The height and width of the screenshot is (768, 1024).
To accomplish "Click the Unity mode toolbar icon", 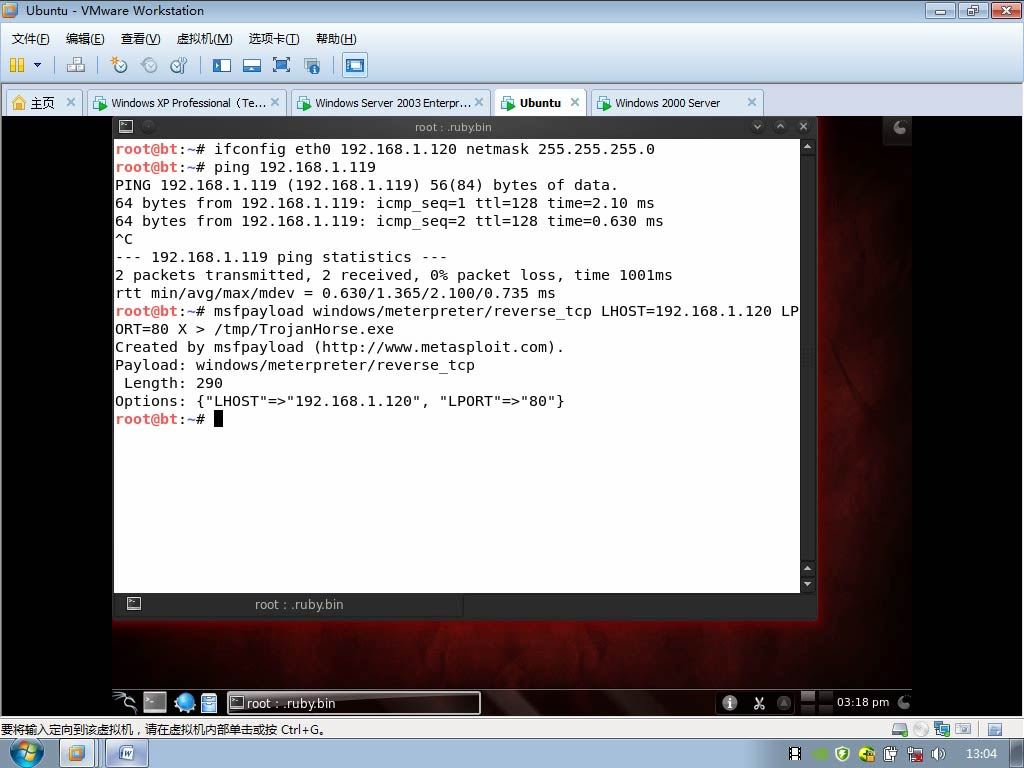I will tap(312, 65).
